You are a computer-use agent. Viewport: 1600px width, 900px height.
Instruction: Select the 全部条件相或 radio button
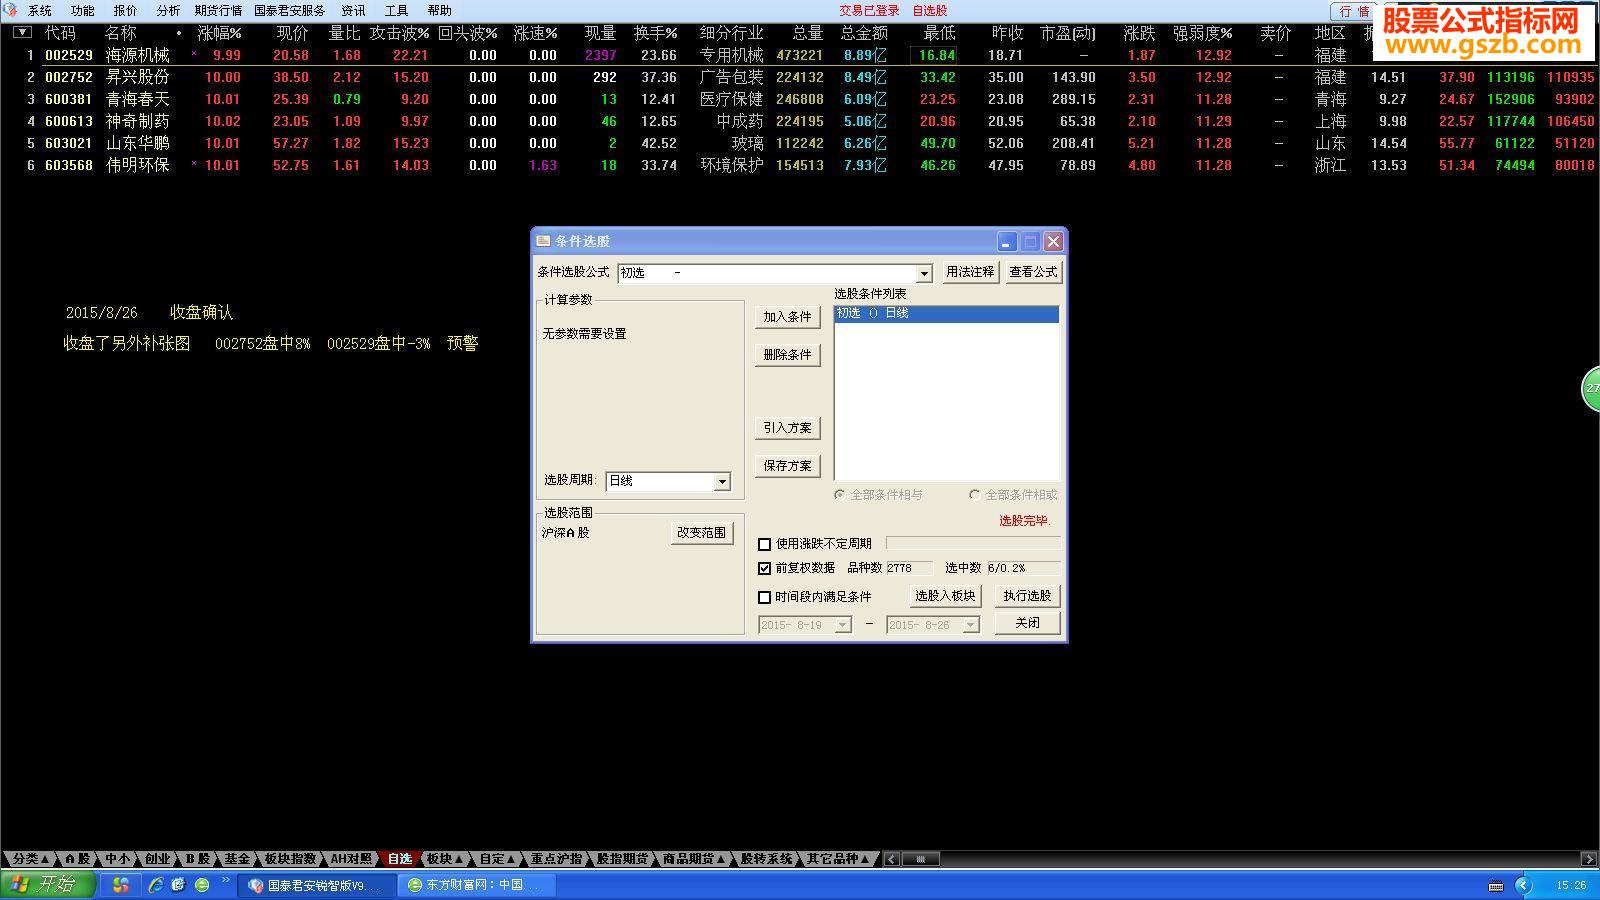click(x=974, y=495)
